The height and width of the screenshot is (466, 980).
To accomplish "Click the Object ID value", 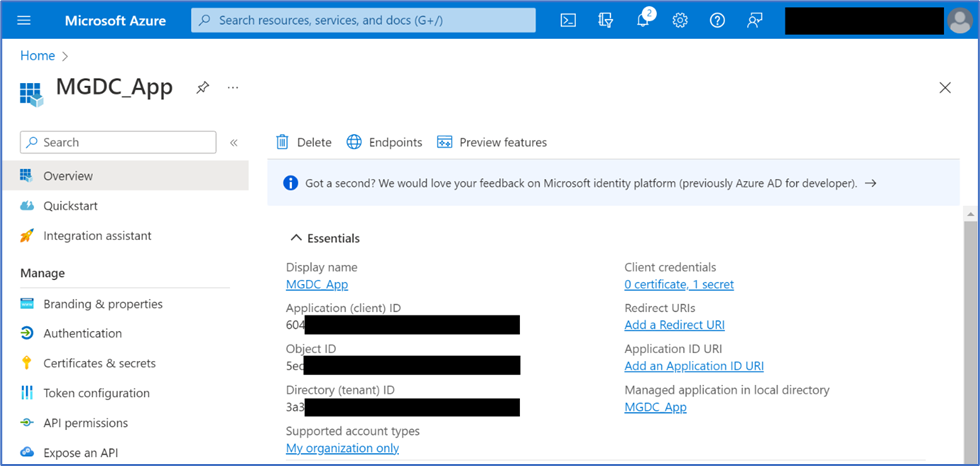I will coord(402,365).
